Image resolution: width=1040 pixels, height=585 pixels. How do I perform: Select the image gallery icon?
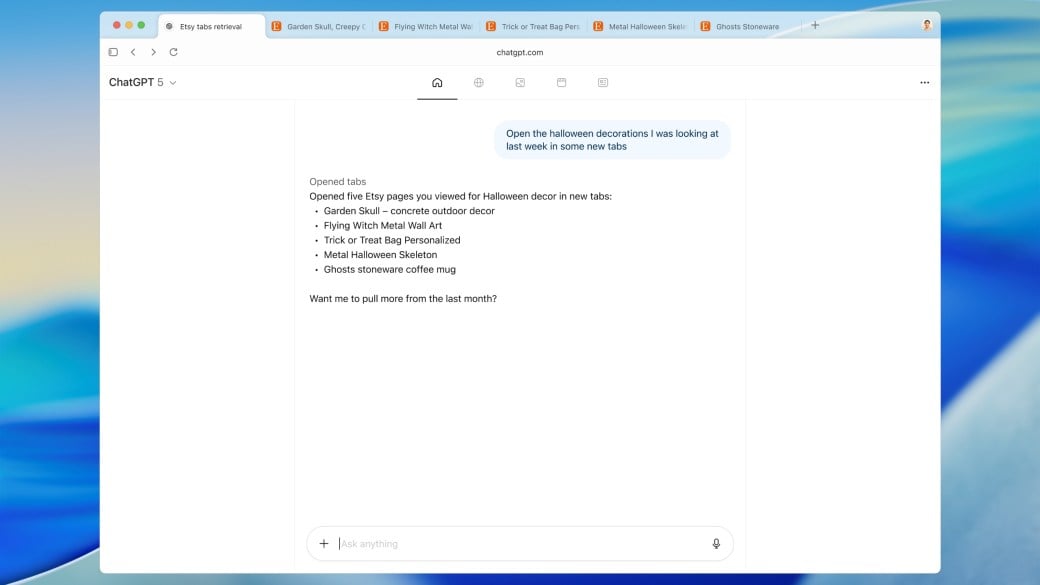520,83
